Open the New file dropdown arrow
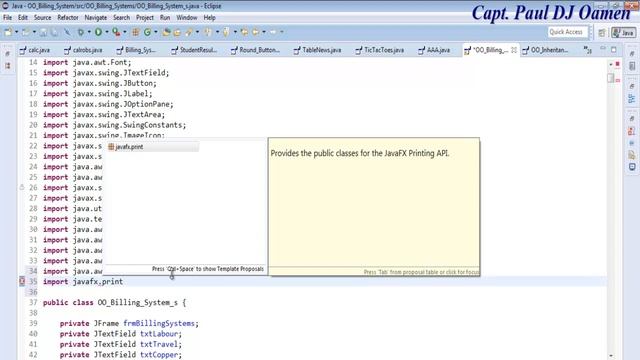 click(x=16, y=32)
